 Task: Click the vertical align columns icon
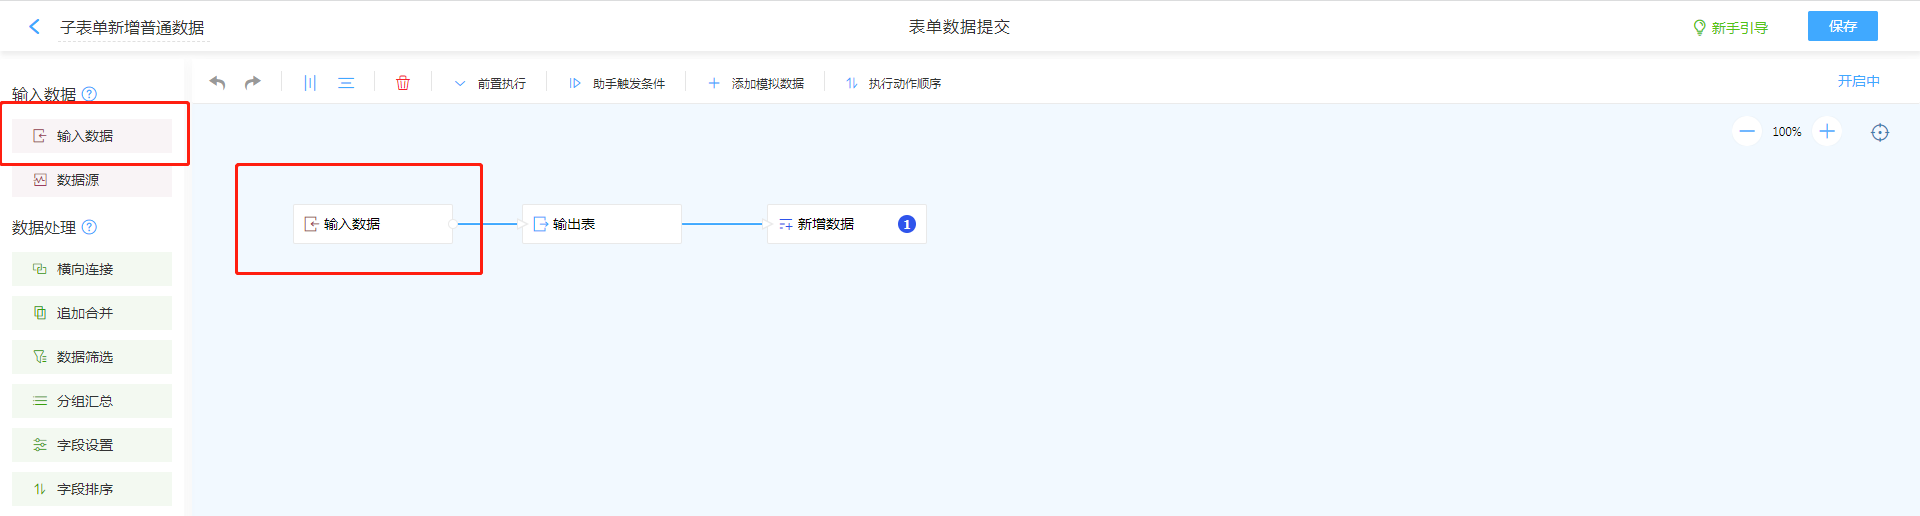point(310,83)
